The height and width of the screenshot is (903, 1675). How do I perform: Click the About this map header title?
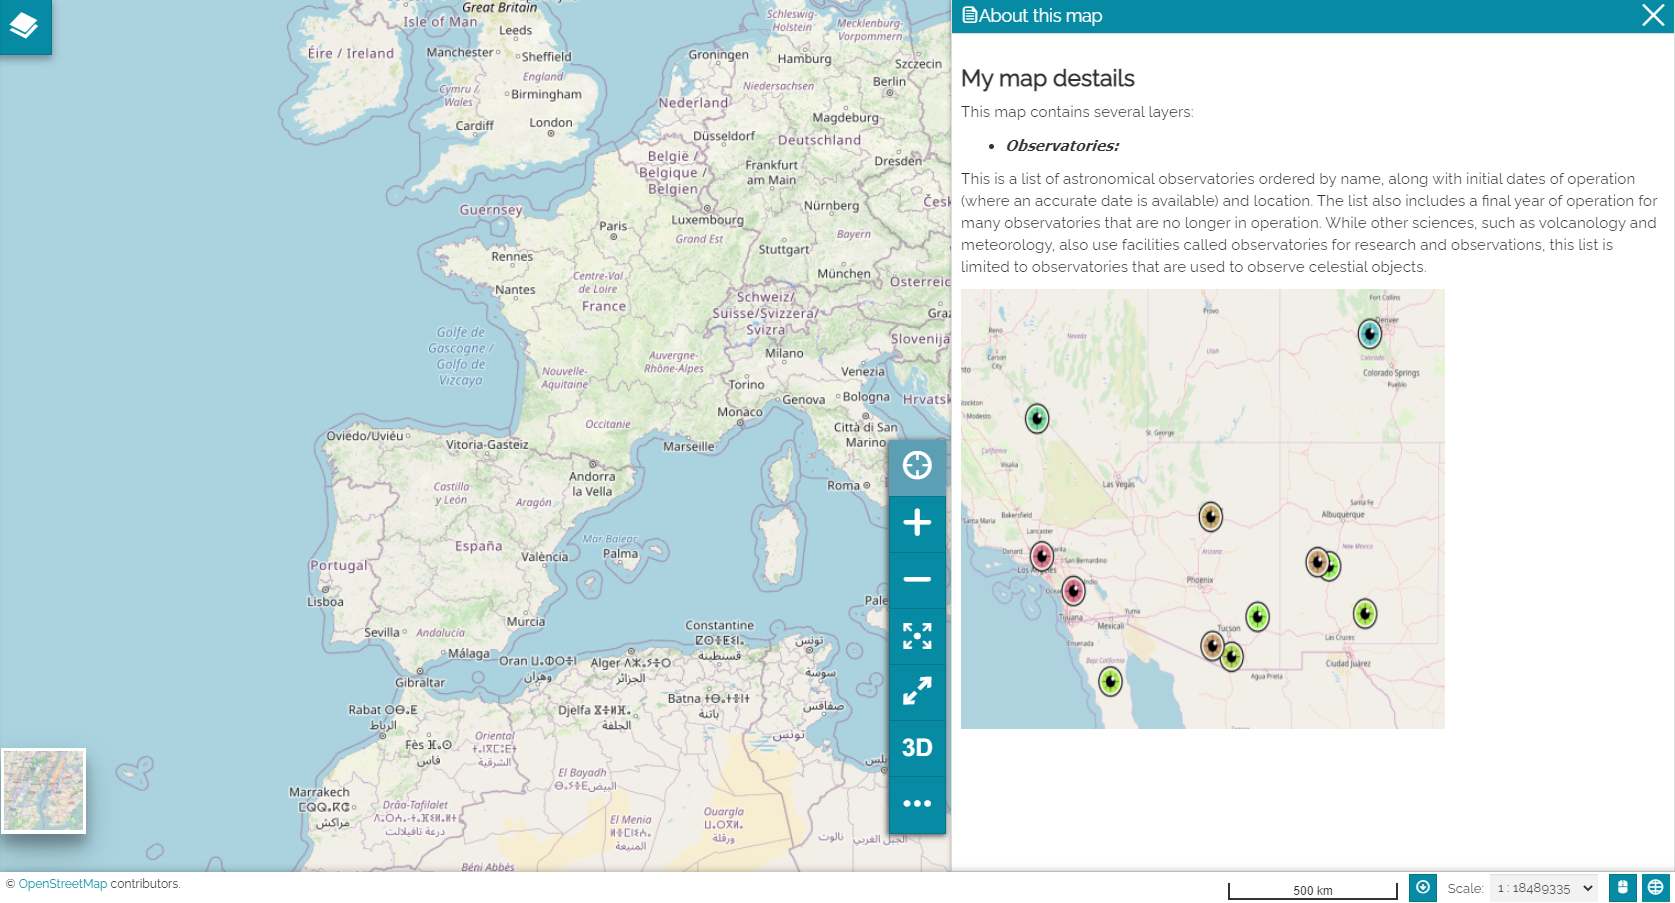1040,16
